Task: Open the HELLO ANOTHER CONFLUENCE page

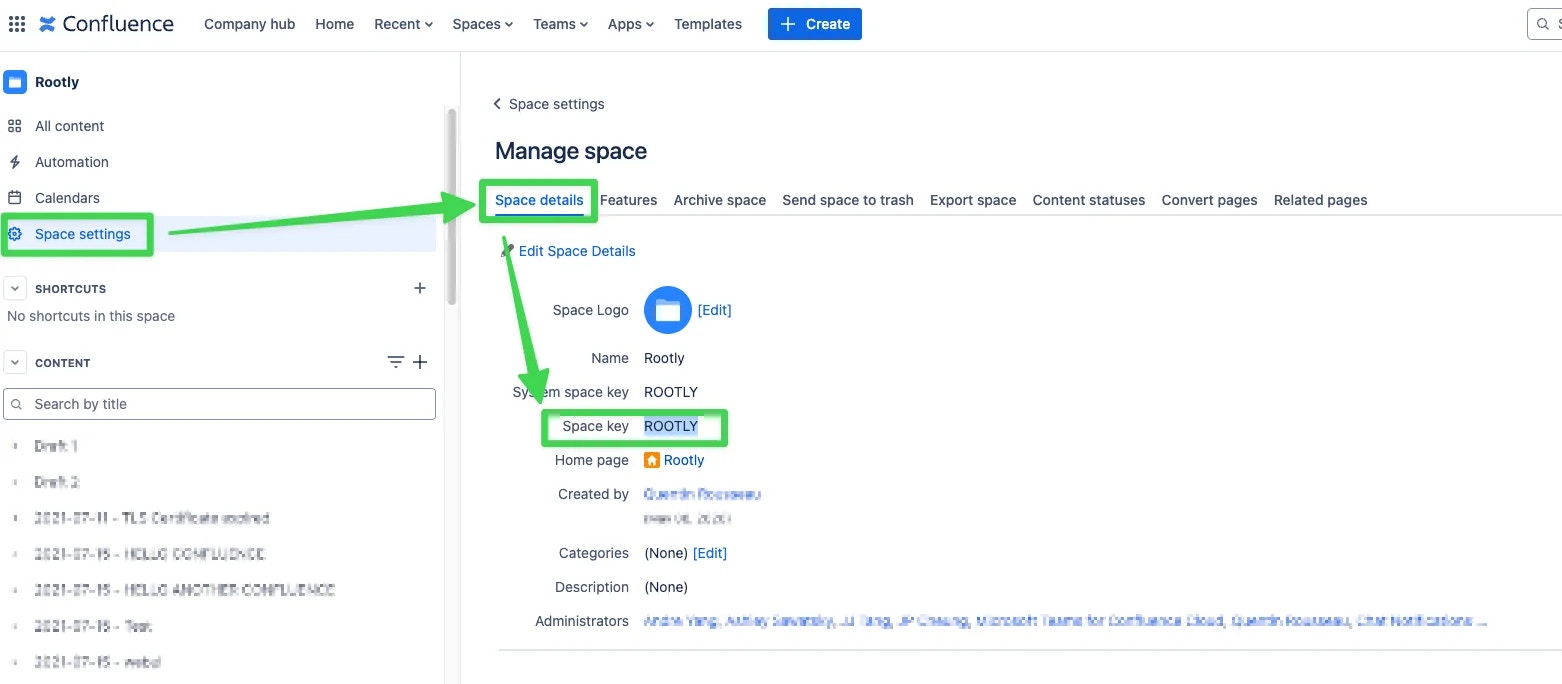Action: click(185, 590)
